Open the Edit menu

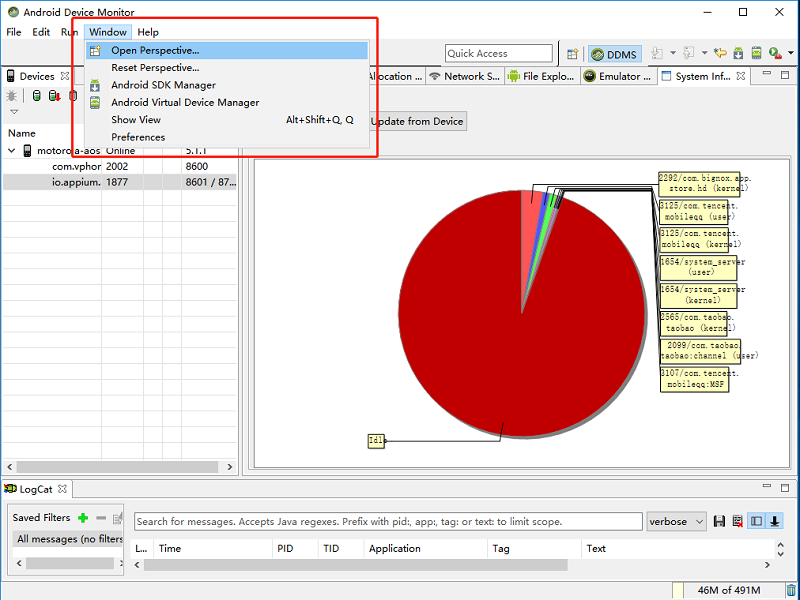(x=41, y=32)
